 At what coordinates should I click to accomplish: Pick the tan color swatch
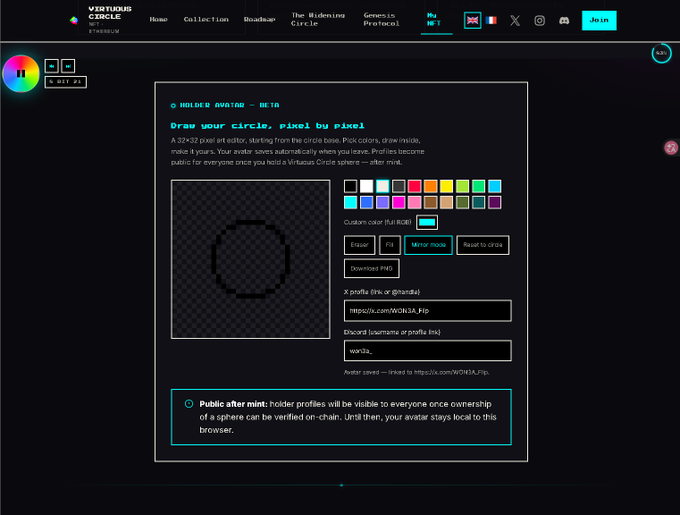click(446, 202)
